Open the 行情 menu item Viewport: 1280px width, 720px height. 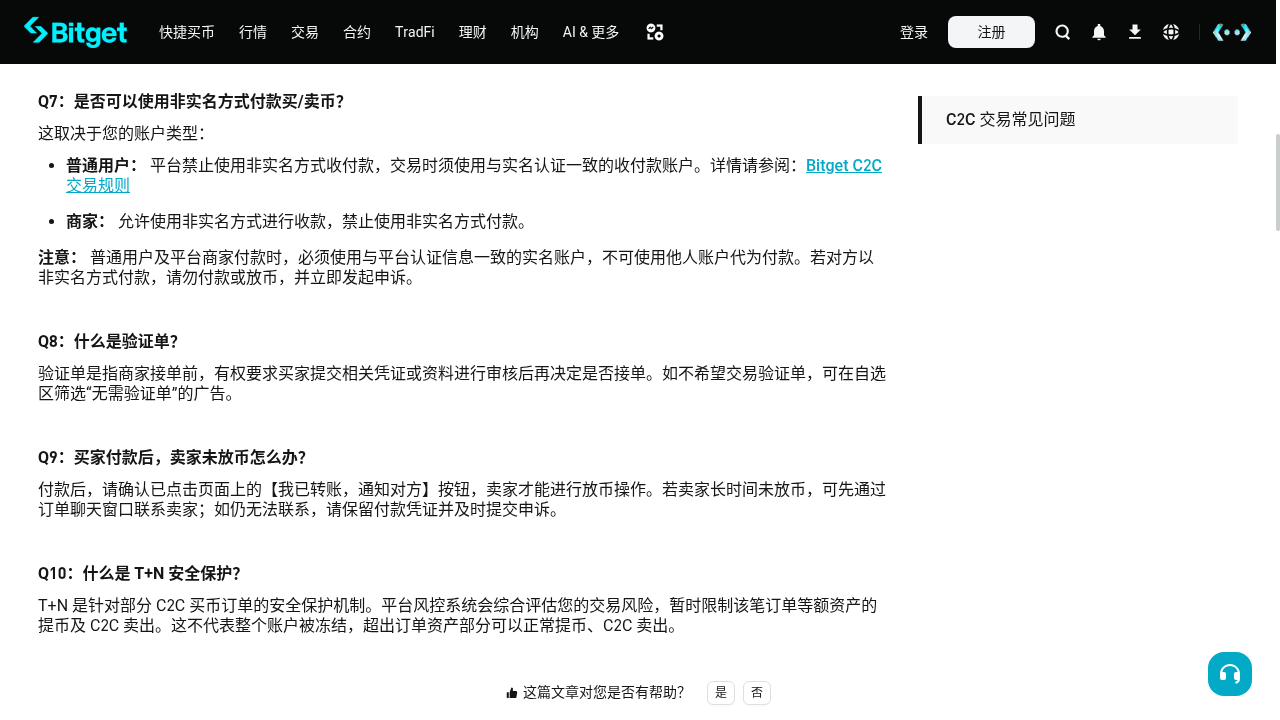tap(253, 32)
